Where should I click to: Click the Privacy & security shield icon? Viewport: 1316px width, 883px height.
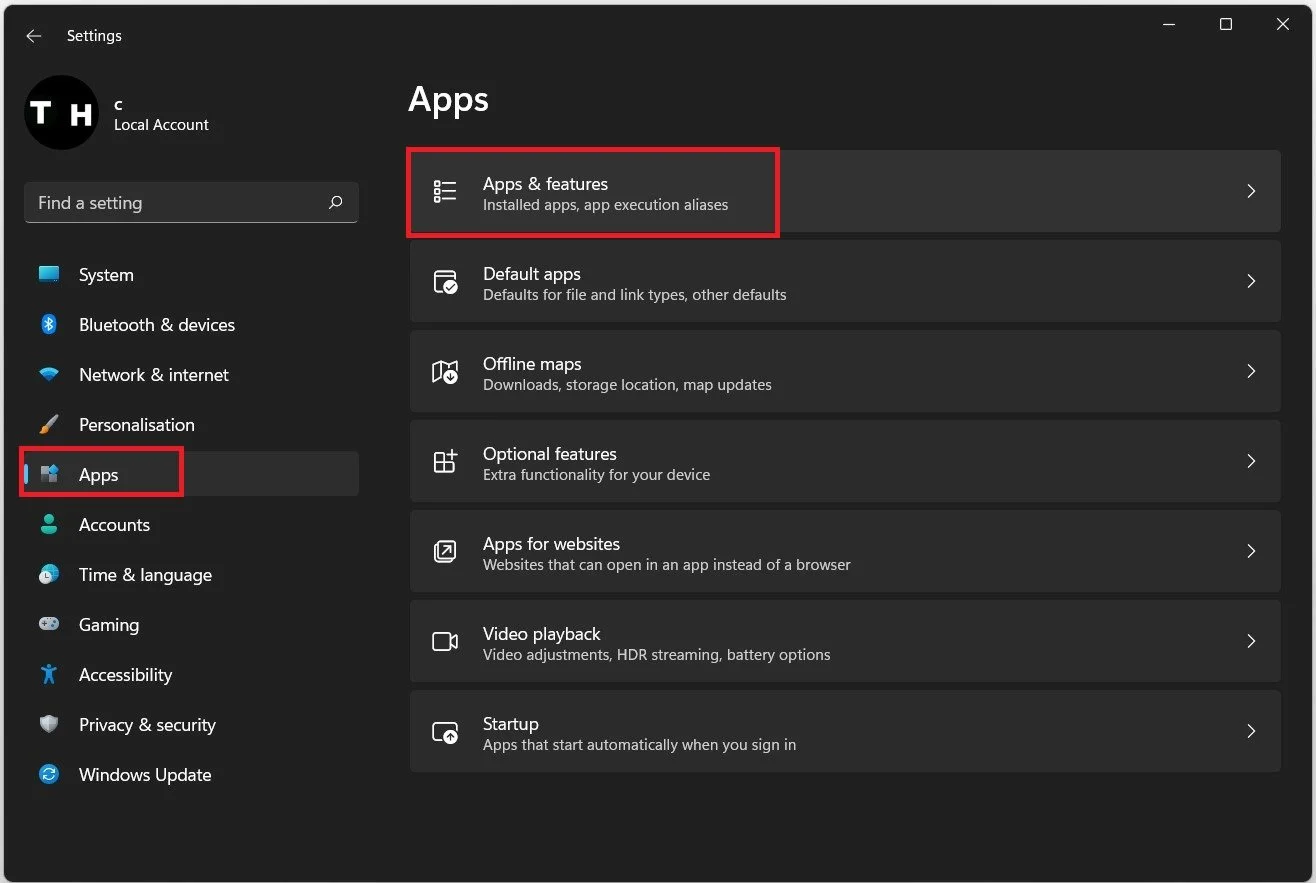pos(49,724)
